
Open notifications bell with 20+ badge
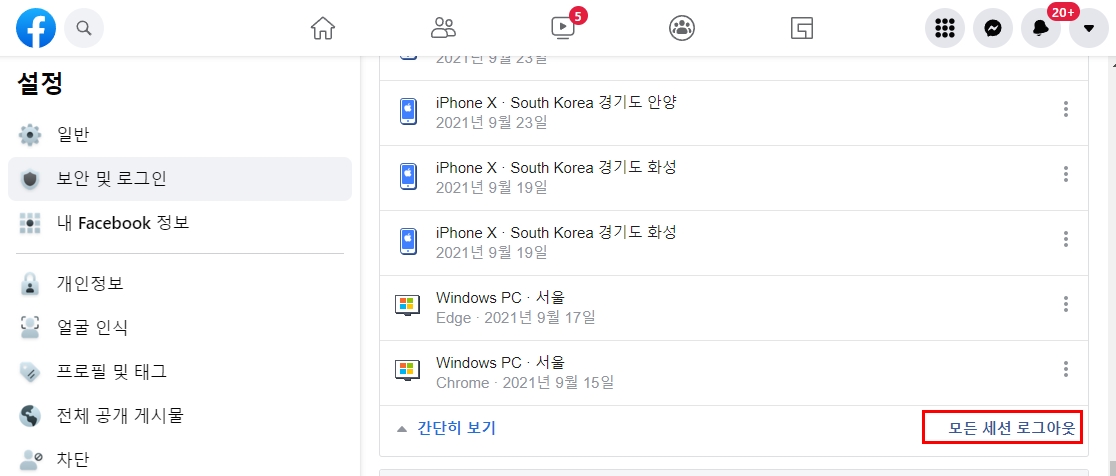pos(1041,28)
